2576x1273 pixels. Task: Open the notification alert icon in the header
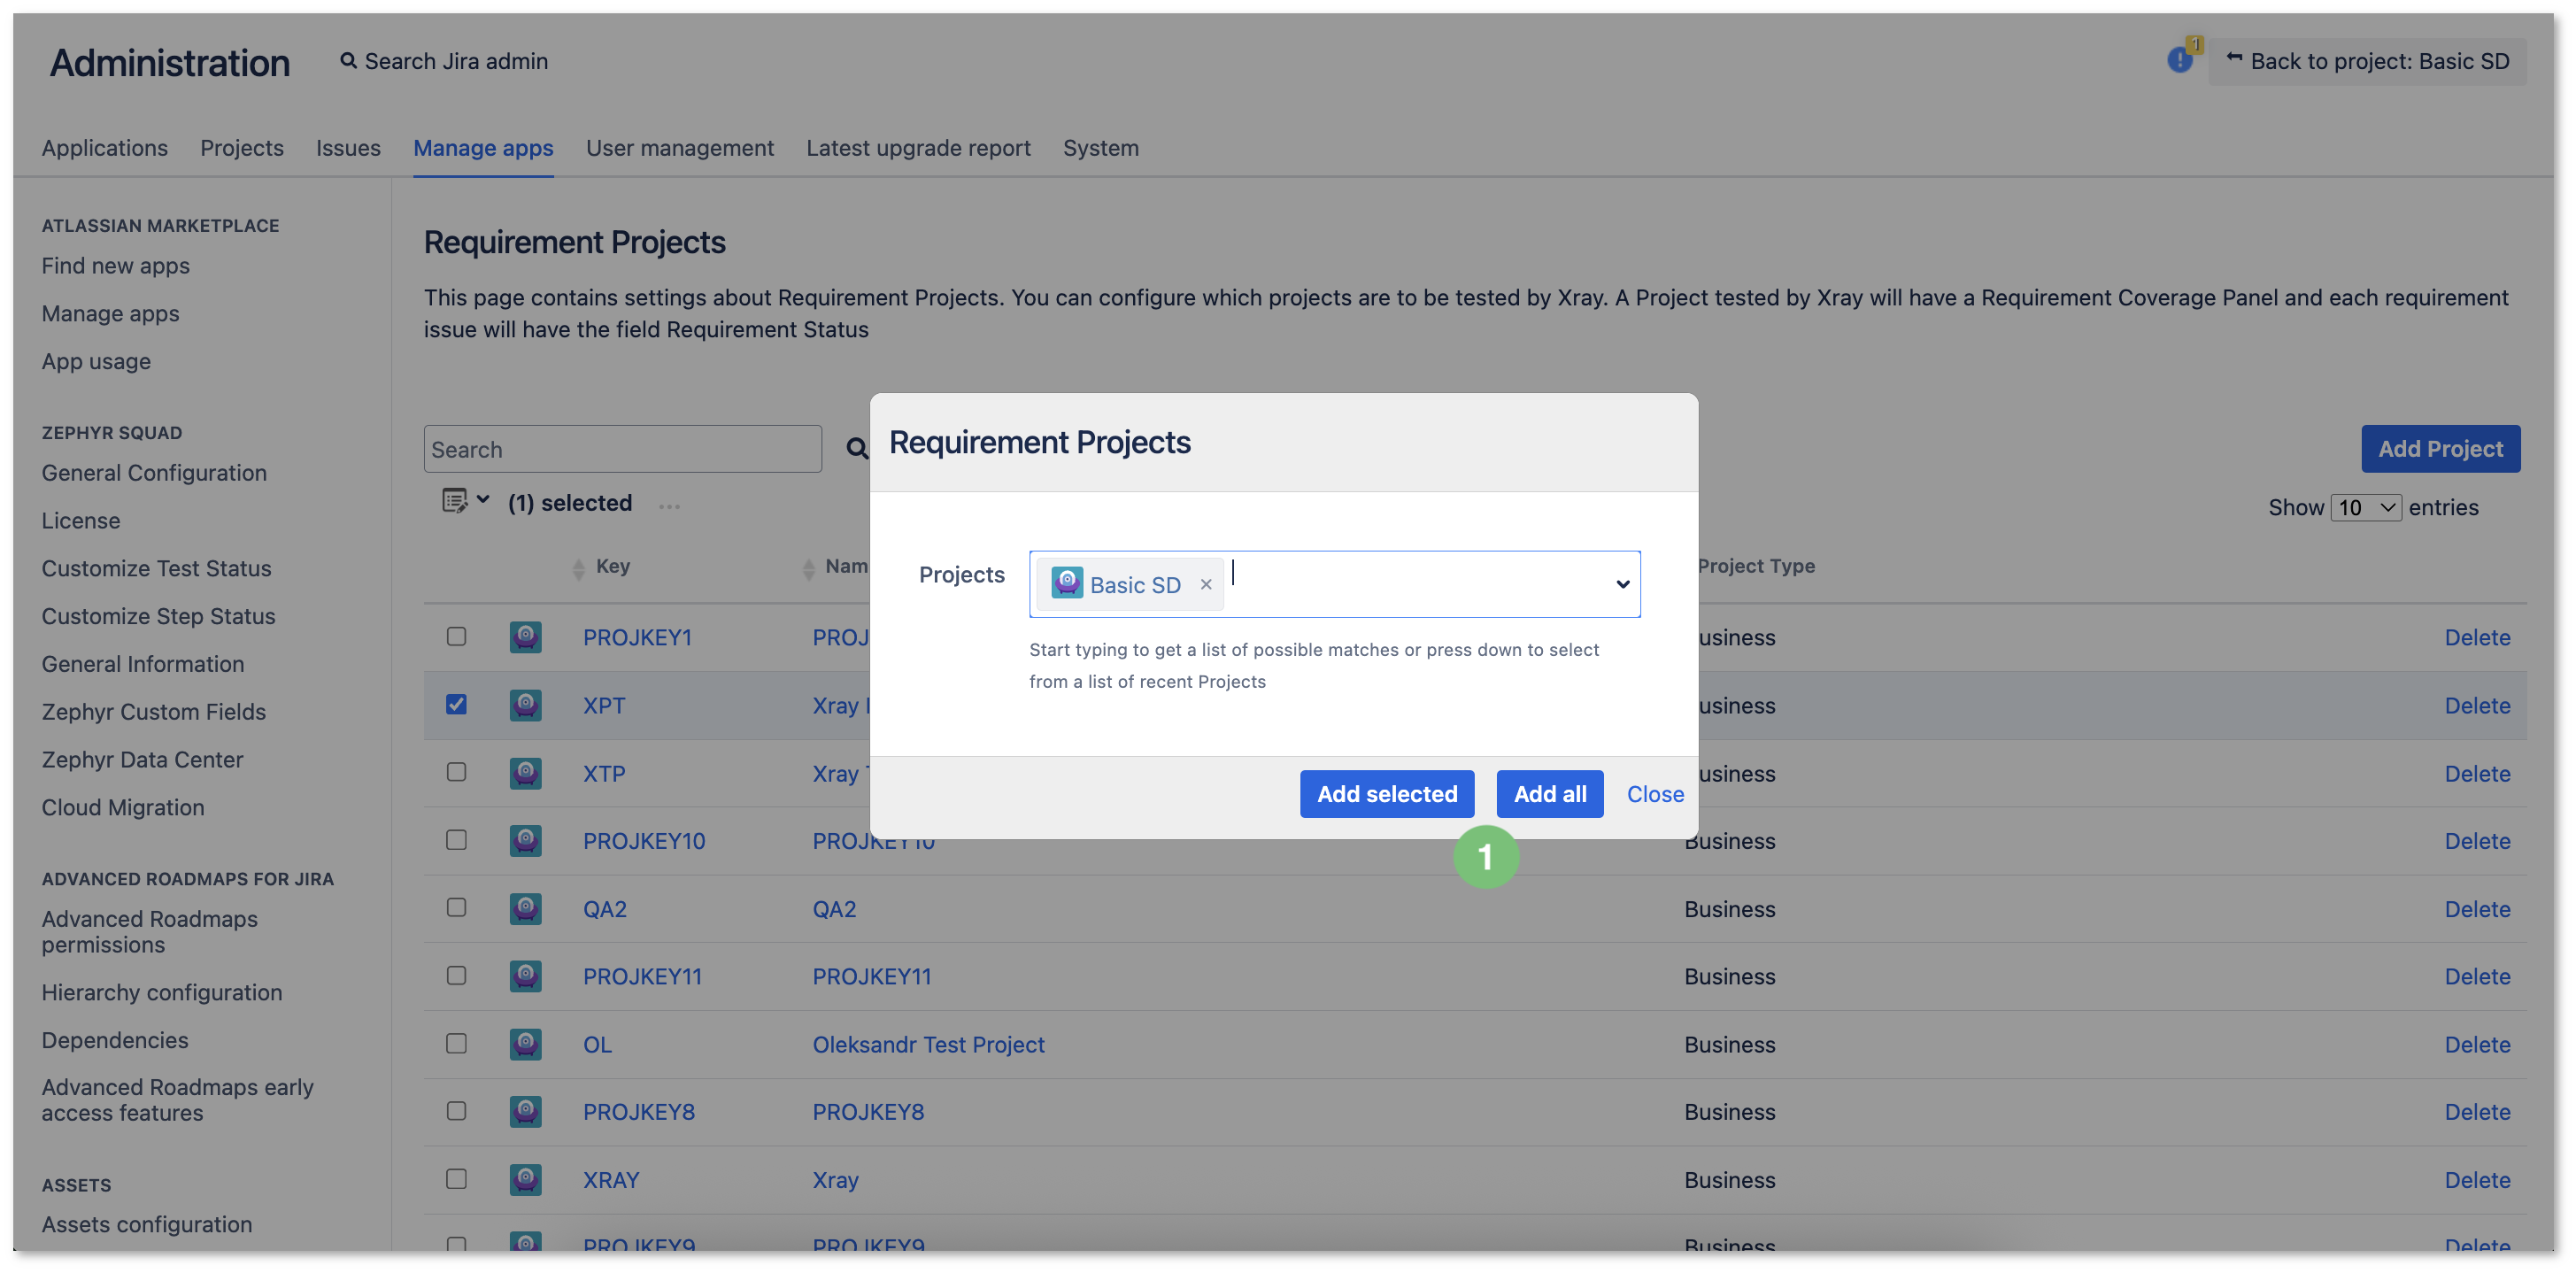pyautogui.click(x=2180, y=60)
